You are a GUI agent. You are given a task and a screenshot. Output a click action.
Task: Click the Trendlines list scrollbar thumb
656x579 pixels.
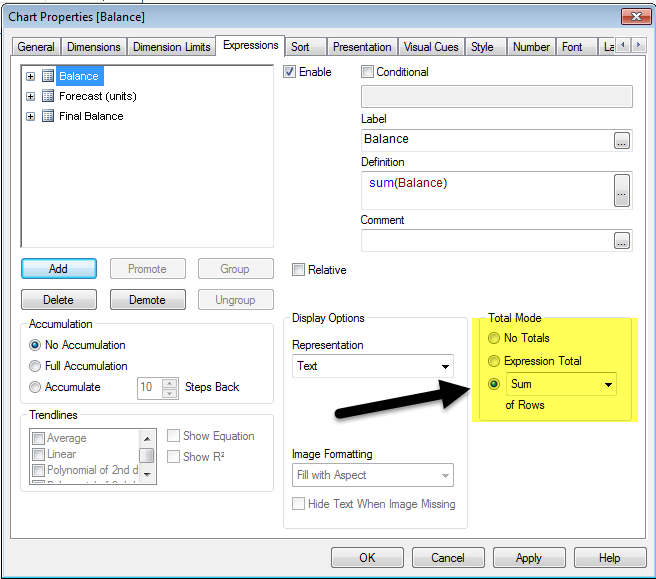tap(146, 455)
